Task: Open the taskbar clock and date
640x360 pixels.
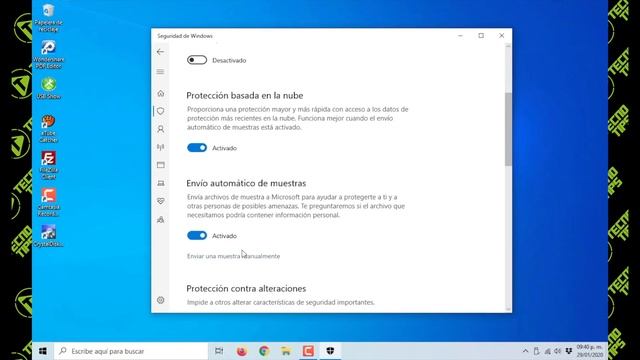Action: [x=590, y=351]
